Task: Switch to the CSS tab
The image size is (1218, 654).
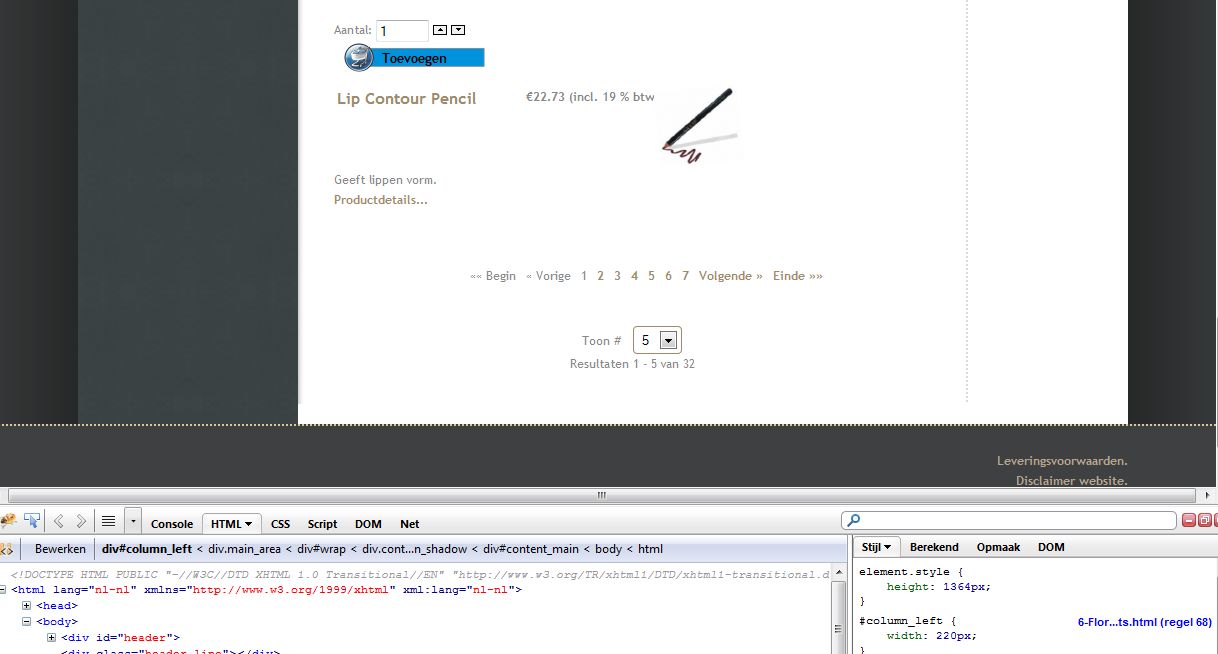Action: pyautogui.click(x=280, y=524)
